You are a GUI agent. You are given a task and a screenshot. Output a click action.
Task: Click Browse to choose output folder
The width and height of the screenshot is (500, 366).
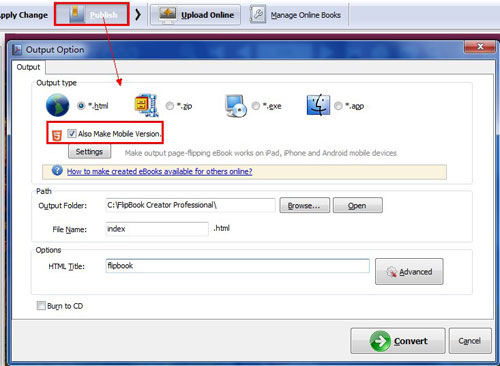coord(304,205)
